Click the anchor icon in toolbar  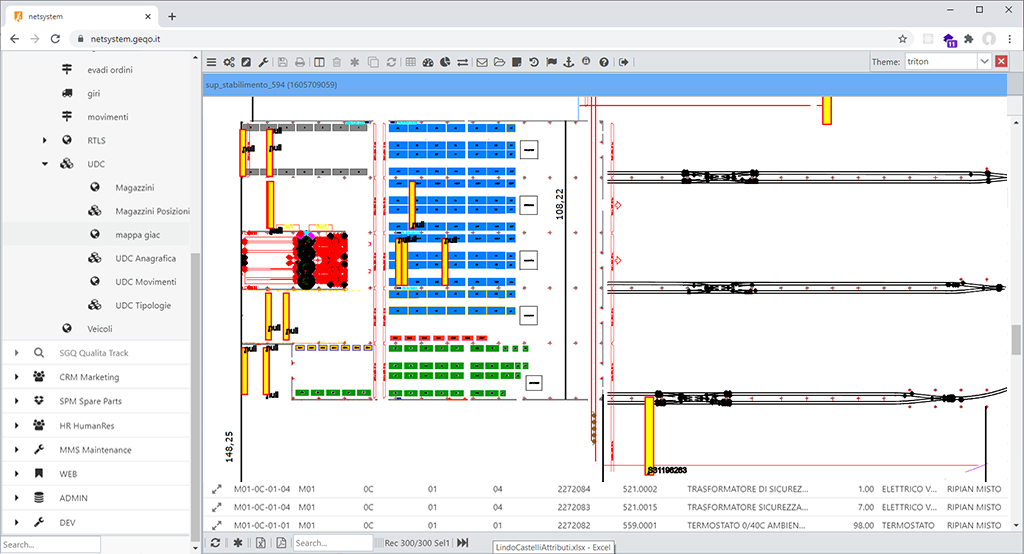[569, 62]
